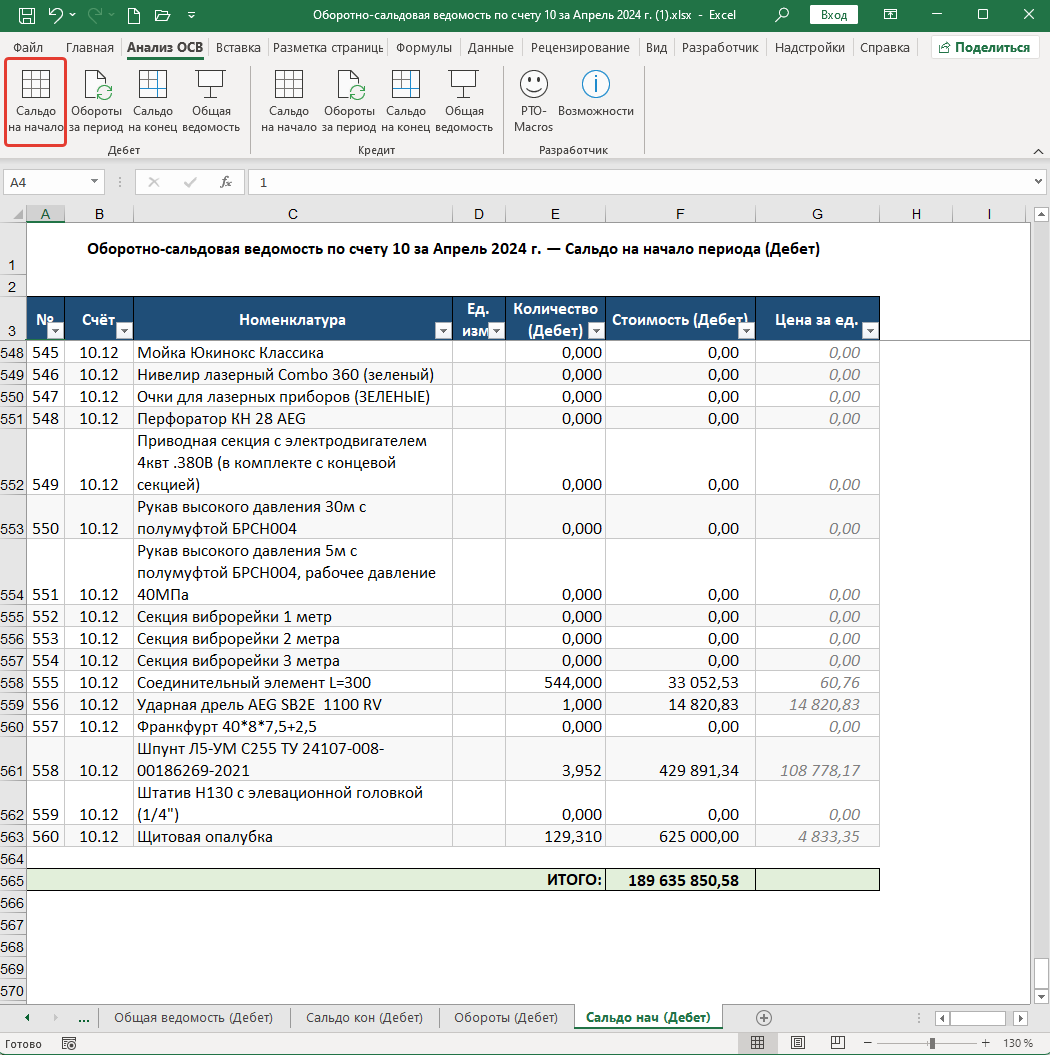
Task: Open the 'Формулы' ribbon tab
Action: point(424,48)
